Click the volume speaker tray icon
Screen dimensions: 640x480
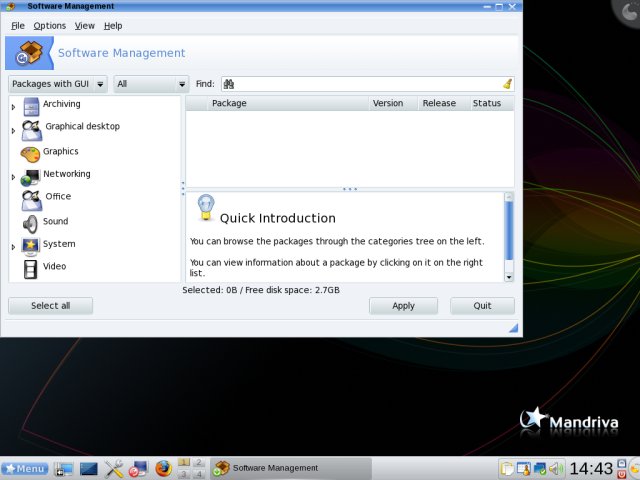coord(556,469)
